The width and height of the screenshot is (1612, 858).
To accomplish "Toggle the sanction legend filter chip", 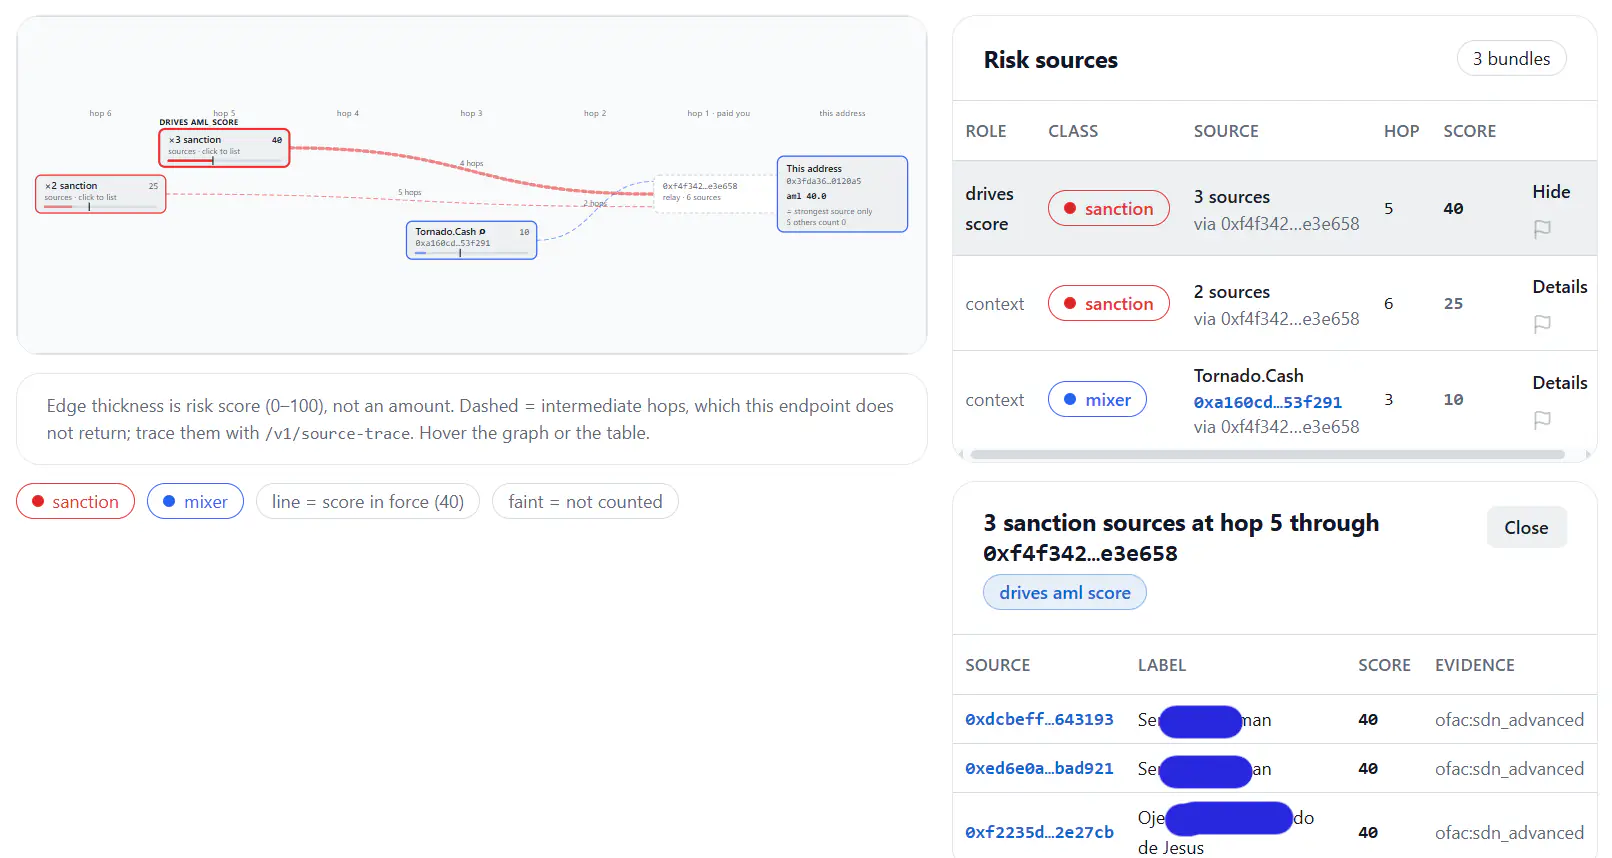I will [75, 501].
